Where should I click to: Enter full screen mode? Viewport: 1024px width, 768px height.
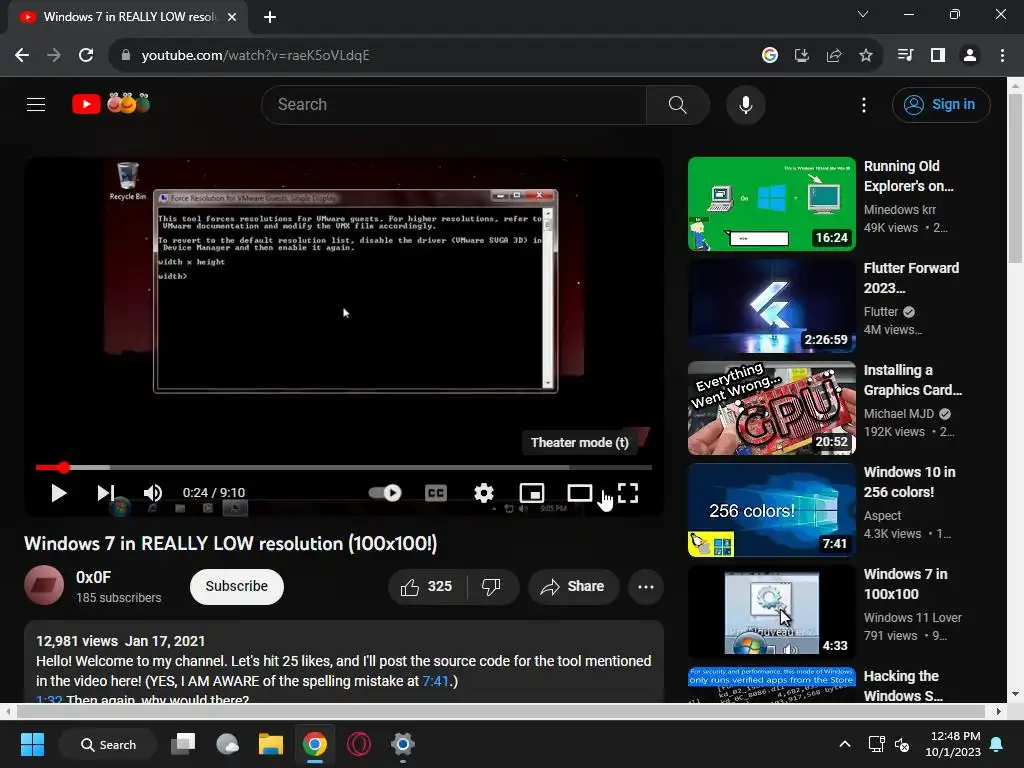point(628,493)
